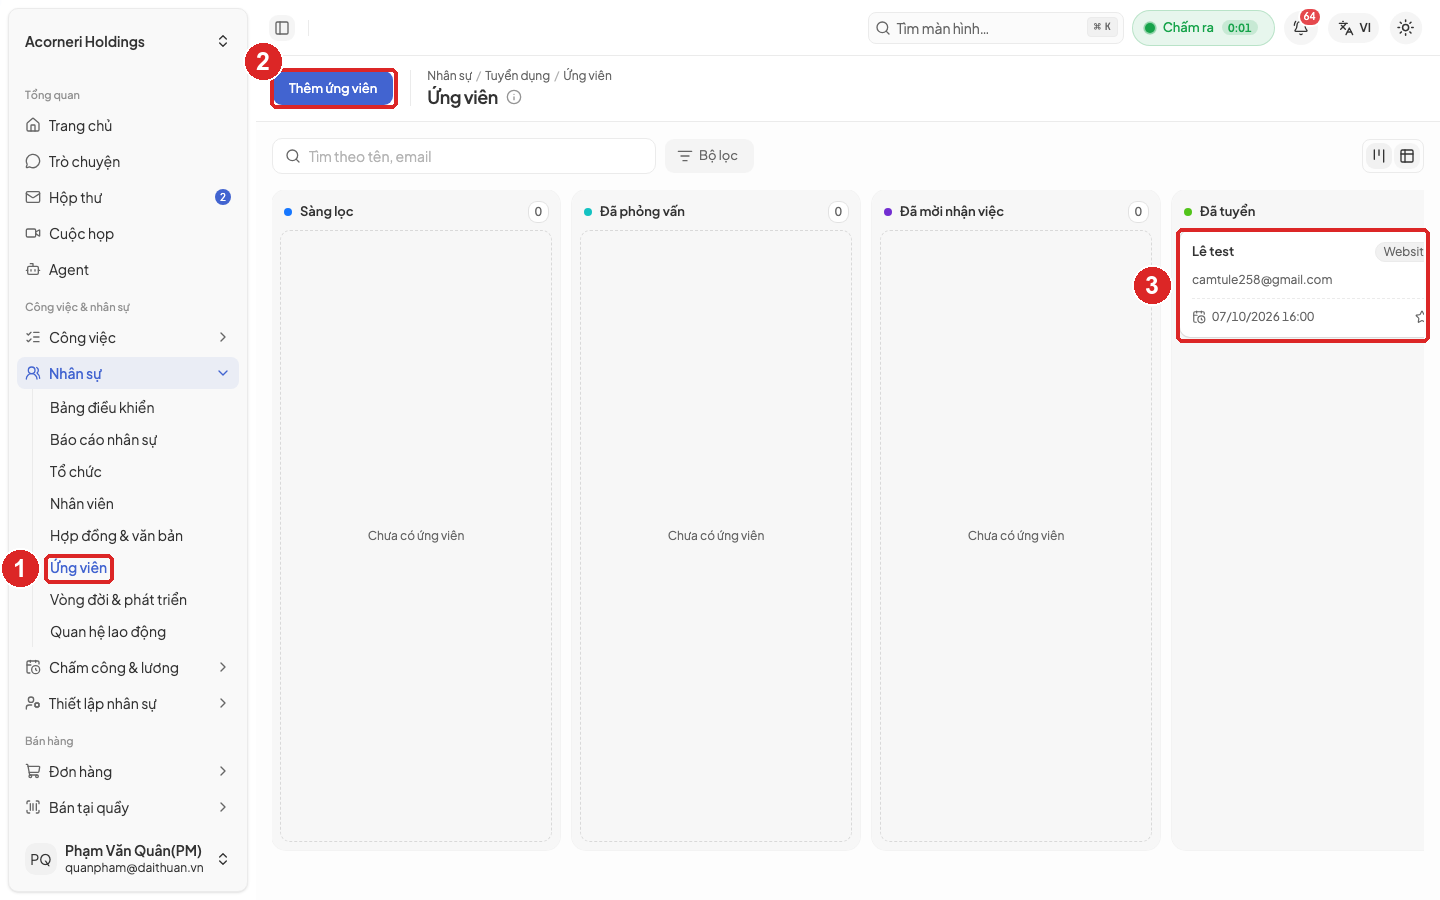The height and width of the screenshot is (900, 1440).
Task: Switch language using the VI icon
Action: 1355,28
